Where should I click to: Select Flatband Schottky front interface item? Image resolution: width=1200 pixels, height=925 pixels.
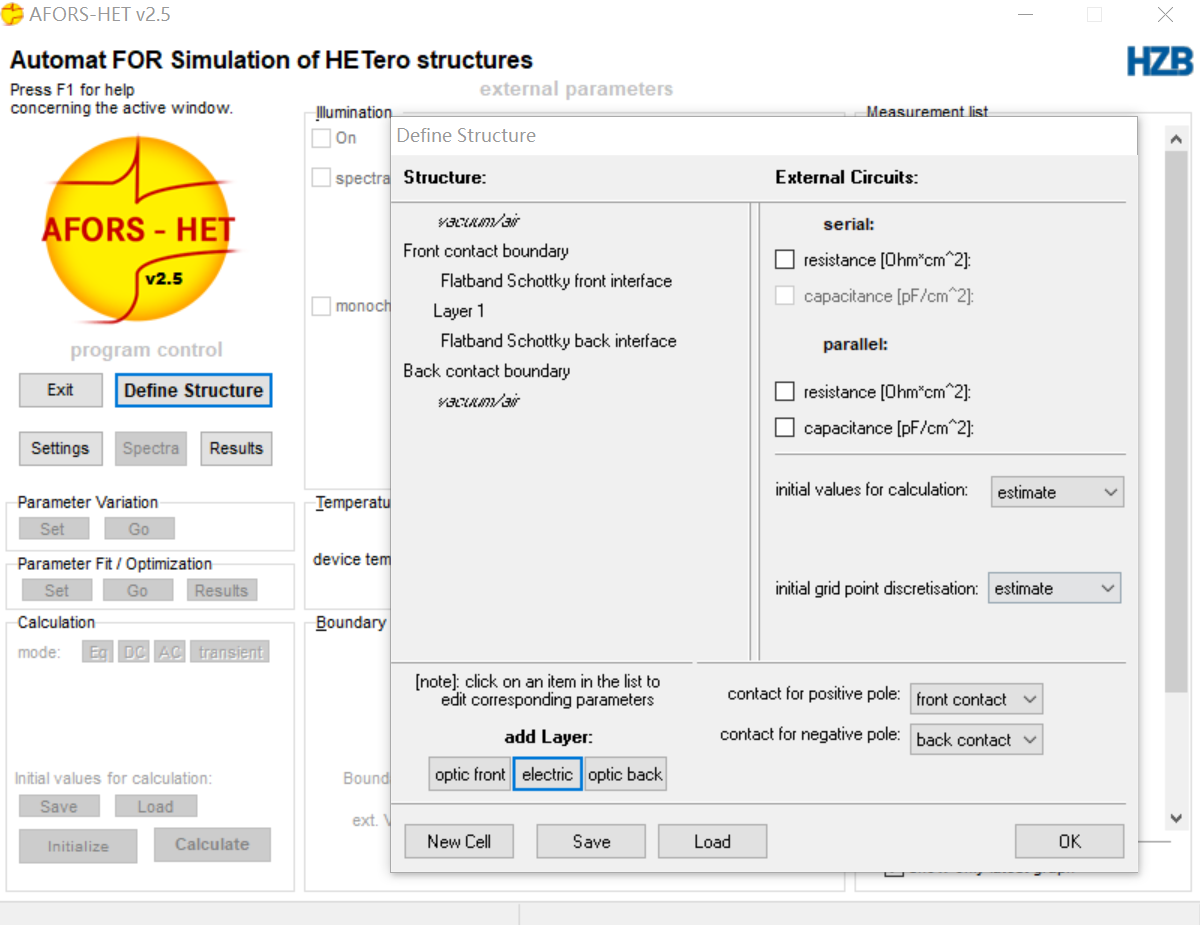tap(556, 281)
